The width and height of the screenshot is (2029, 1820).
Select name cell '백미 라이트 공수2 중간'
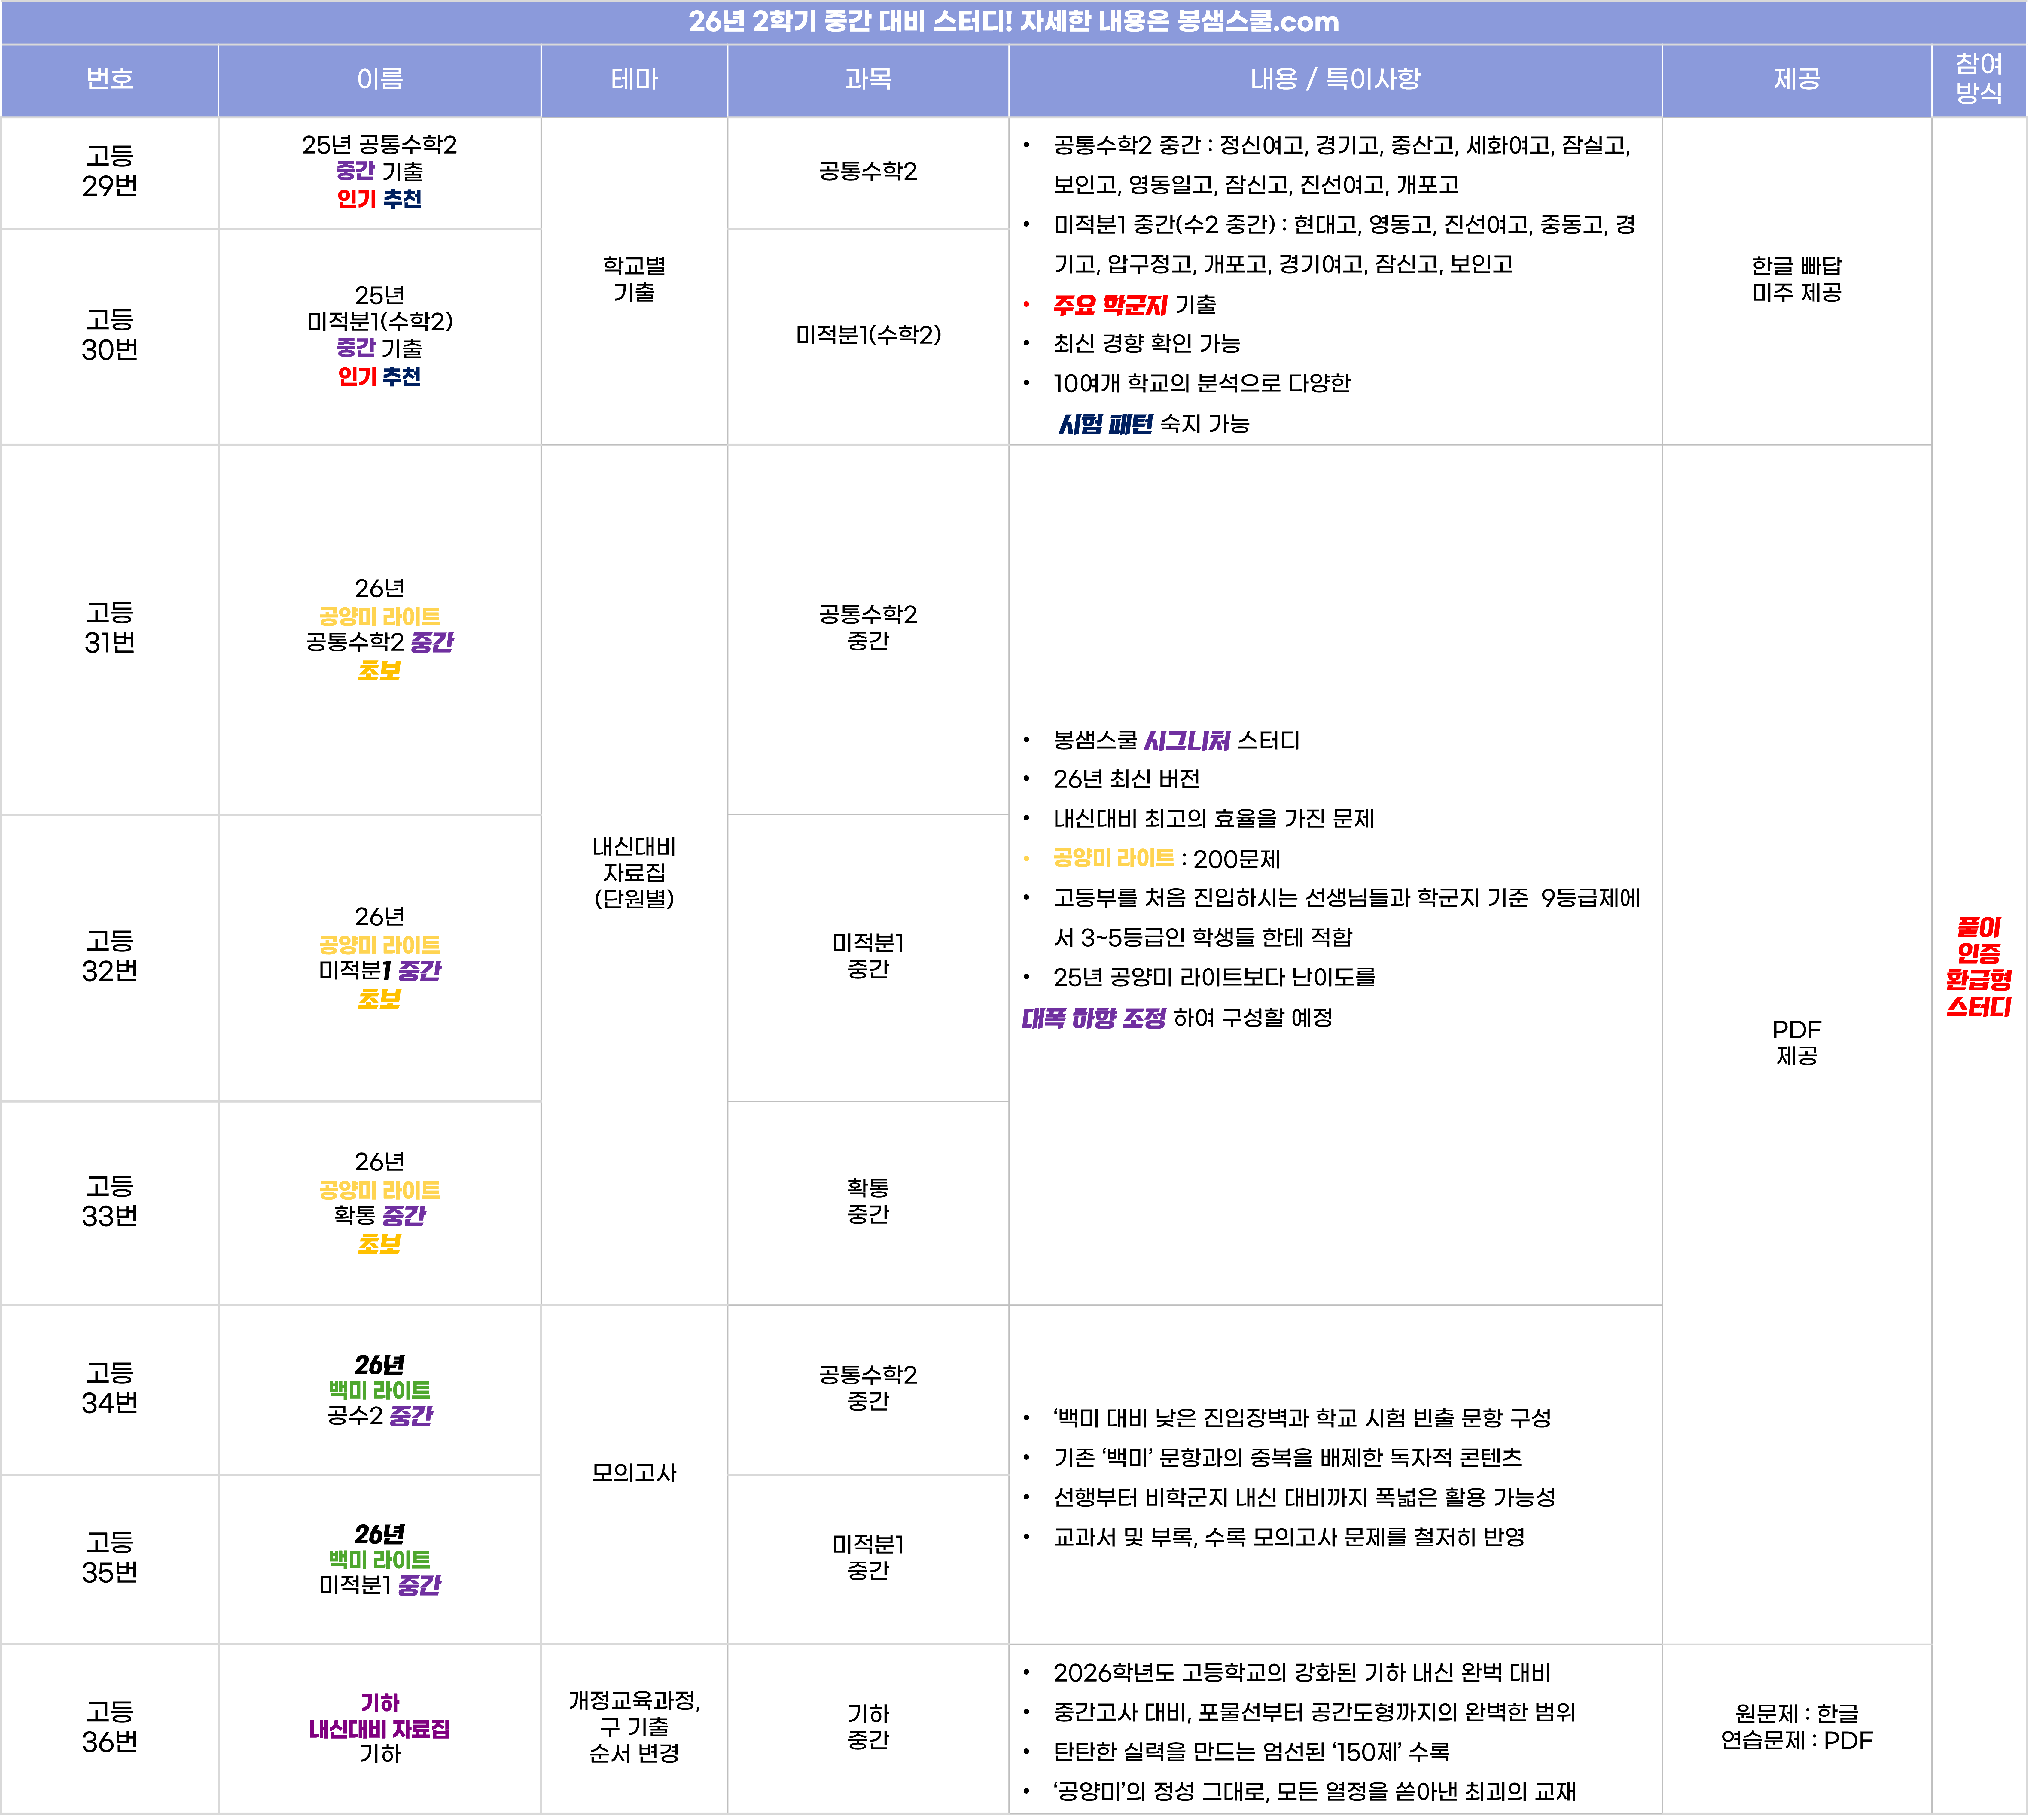(x=380, y=1390)
